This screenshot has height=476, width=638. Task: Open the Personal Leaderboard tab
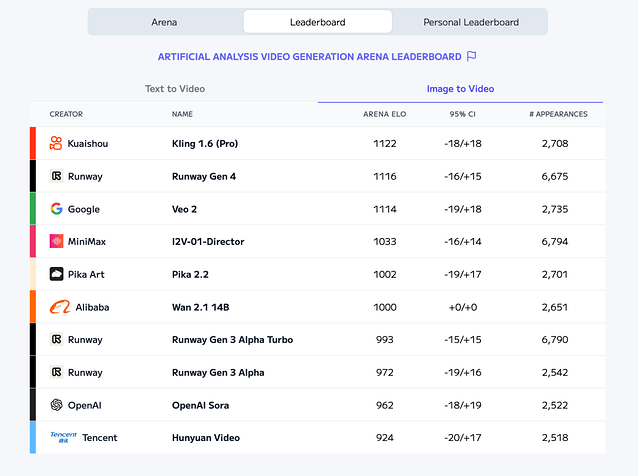470,22
